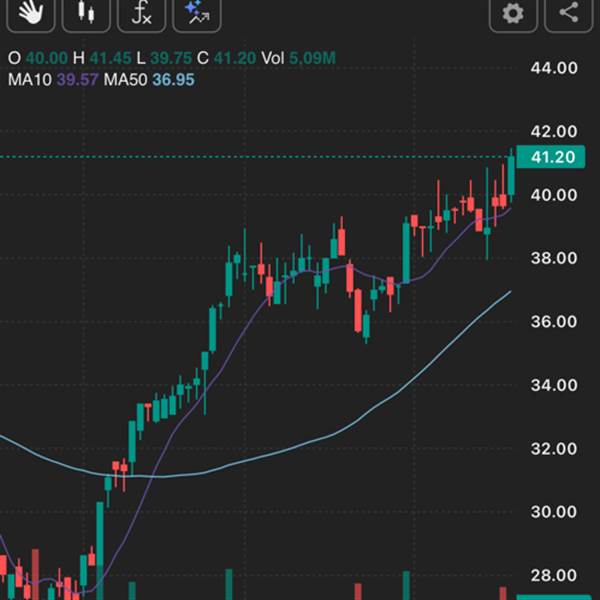This screenshot has height=600, width=600.
Task: Tap the AI sparkle trend analysis icon
Action: point(197,13)
